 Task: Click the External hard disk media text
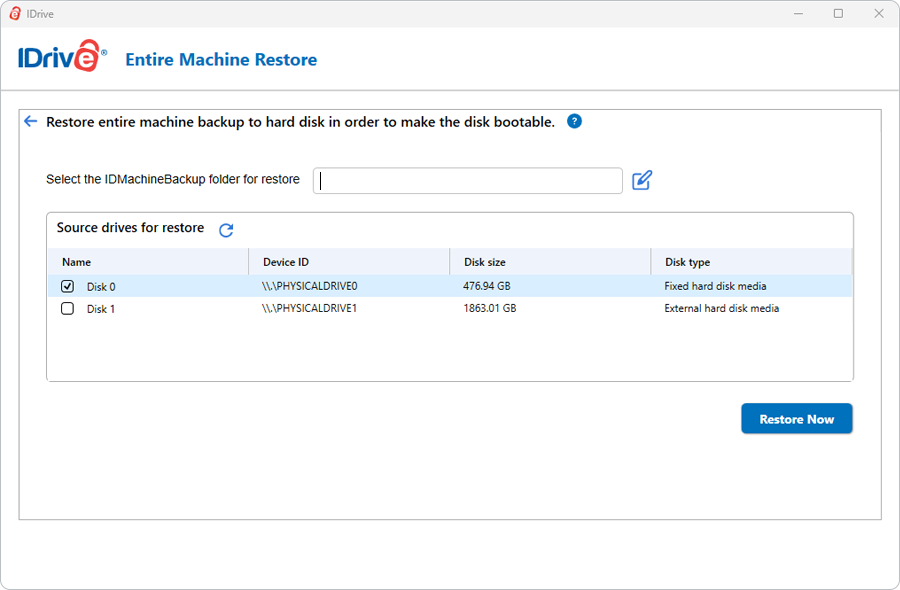tap(721, 308)
